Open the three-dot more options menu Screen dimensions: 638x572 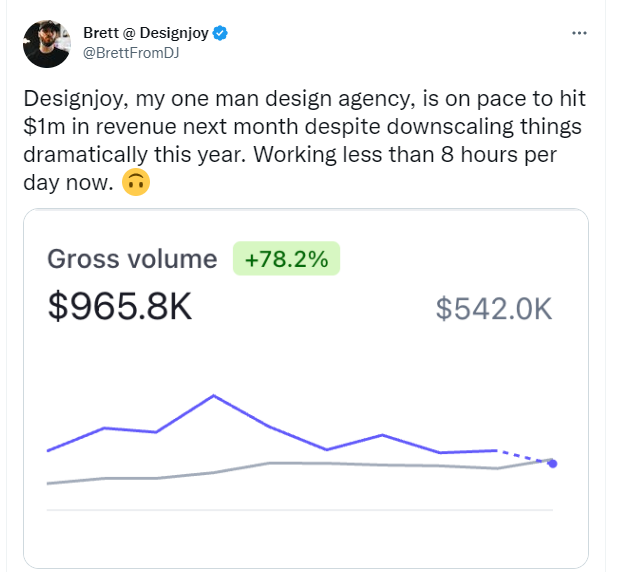579,33
